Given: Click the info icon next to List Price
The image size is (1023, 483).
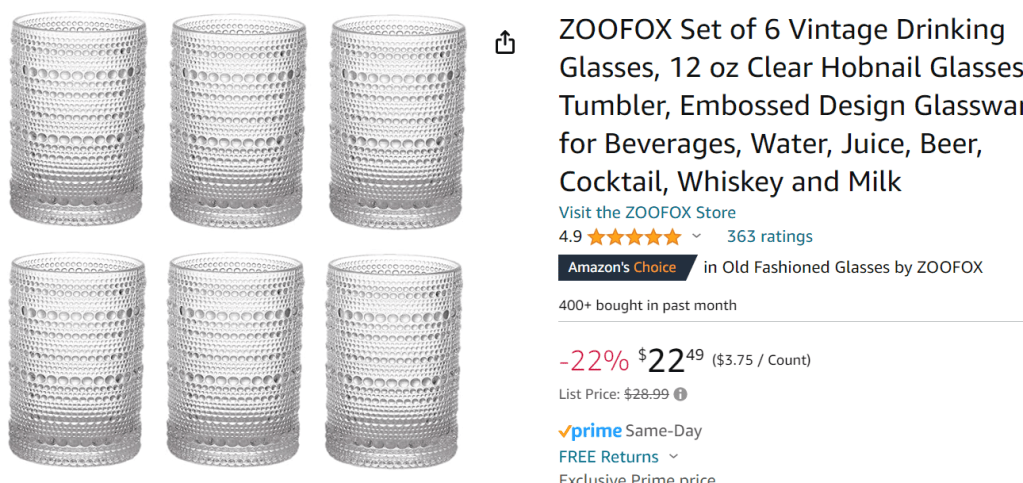Looking at the screenshot, I should 681,394.
